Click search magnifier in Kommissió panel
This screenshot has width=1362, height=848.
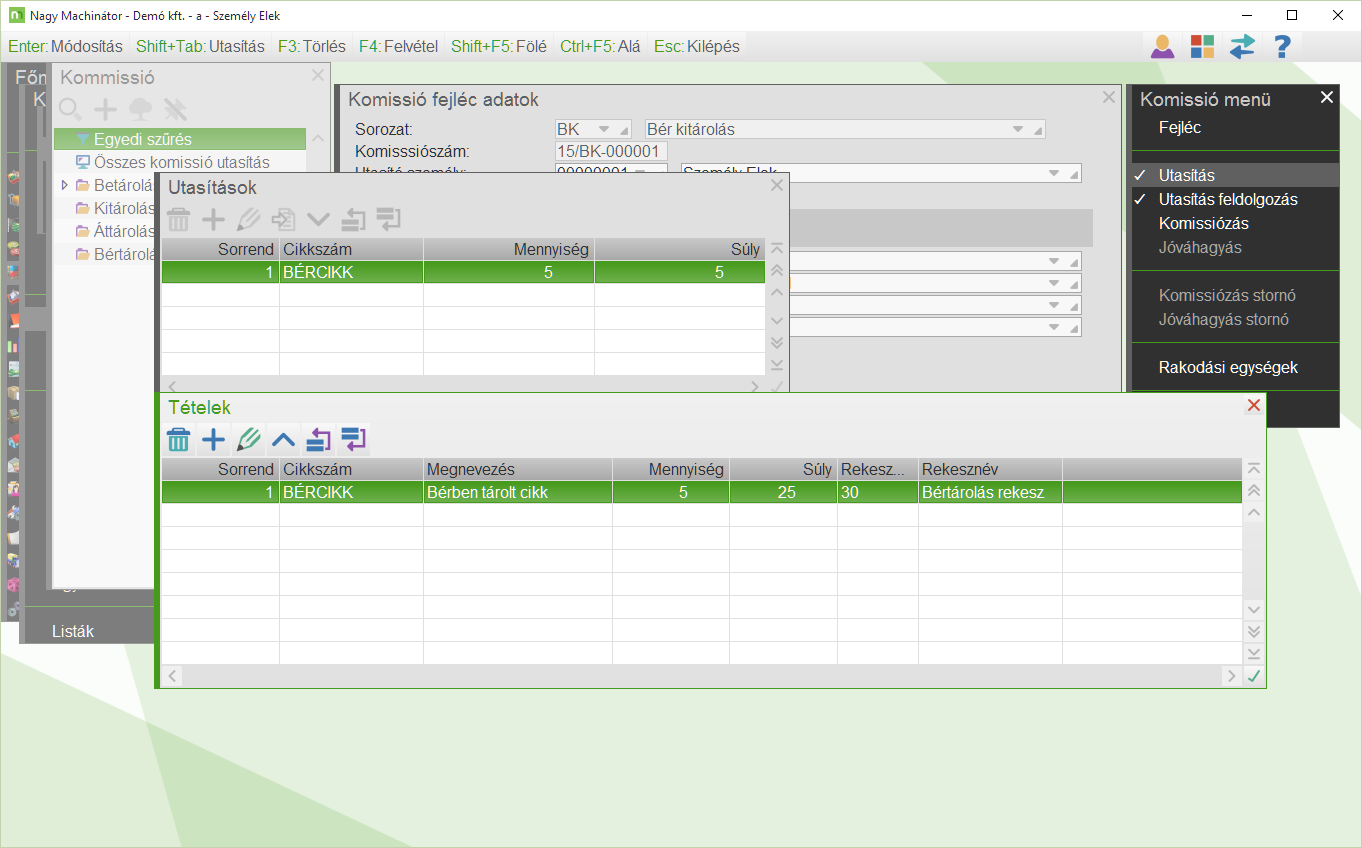tap(70, 109)
